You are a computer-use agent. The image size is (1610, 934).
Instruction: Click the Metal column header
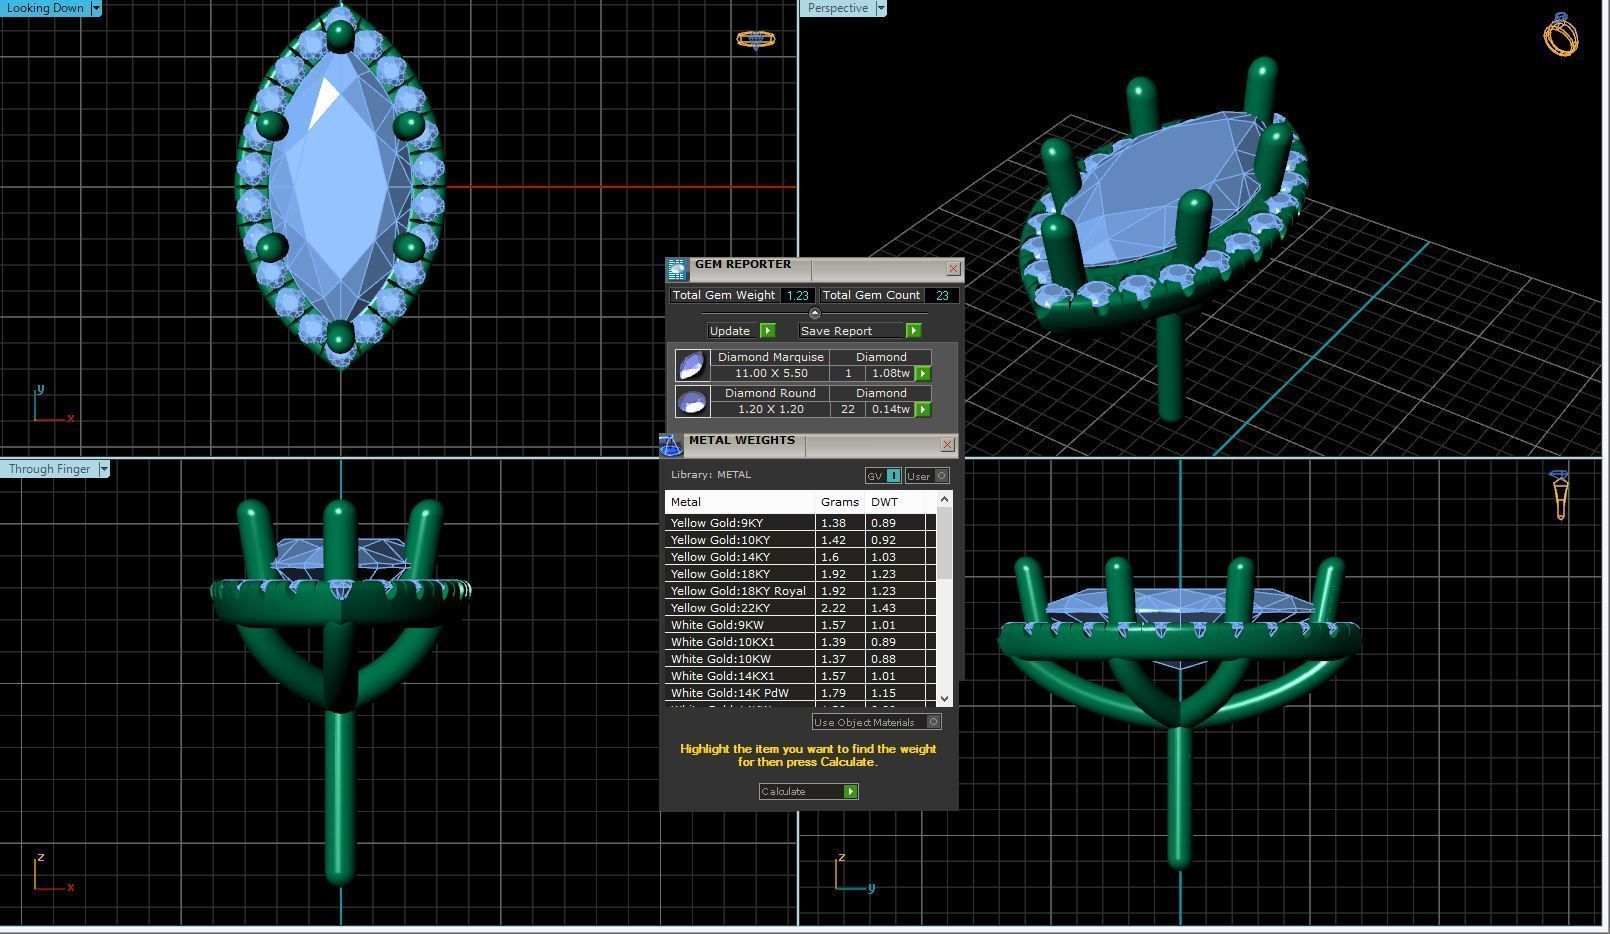tap(740, 502)
